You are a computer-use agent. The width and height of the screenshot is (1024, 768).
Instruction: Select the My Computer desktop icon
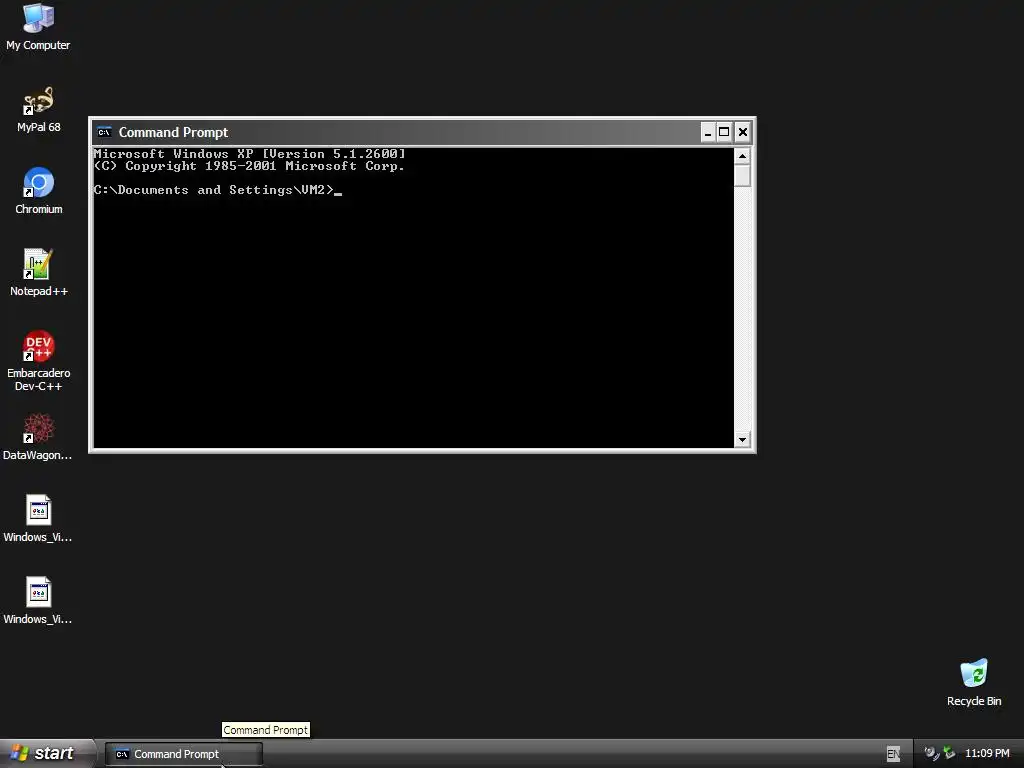[x=38, y=26]
